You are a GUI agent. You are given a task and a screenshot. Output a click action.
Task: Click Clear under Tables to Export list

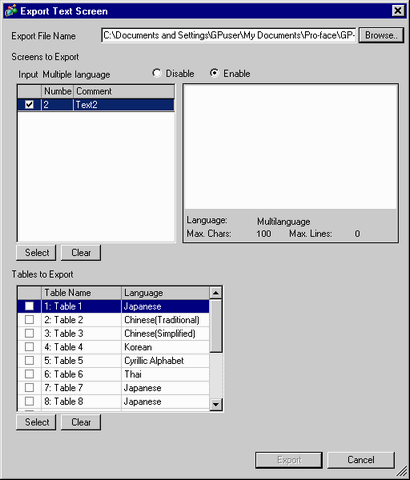(x=81, y=422)
